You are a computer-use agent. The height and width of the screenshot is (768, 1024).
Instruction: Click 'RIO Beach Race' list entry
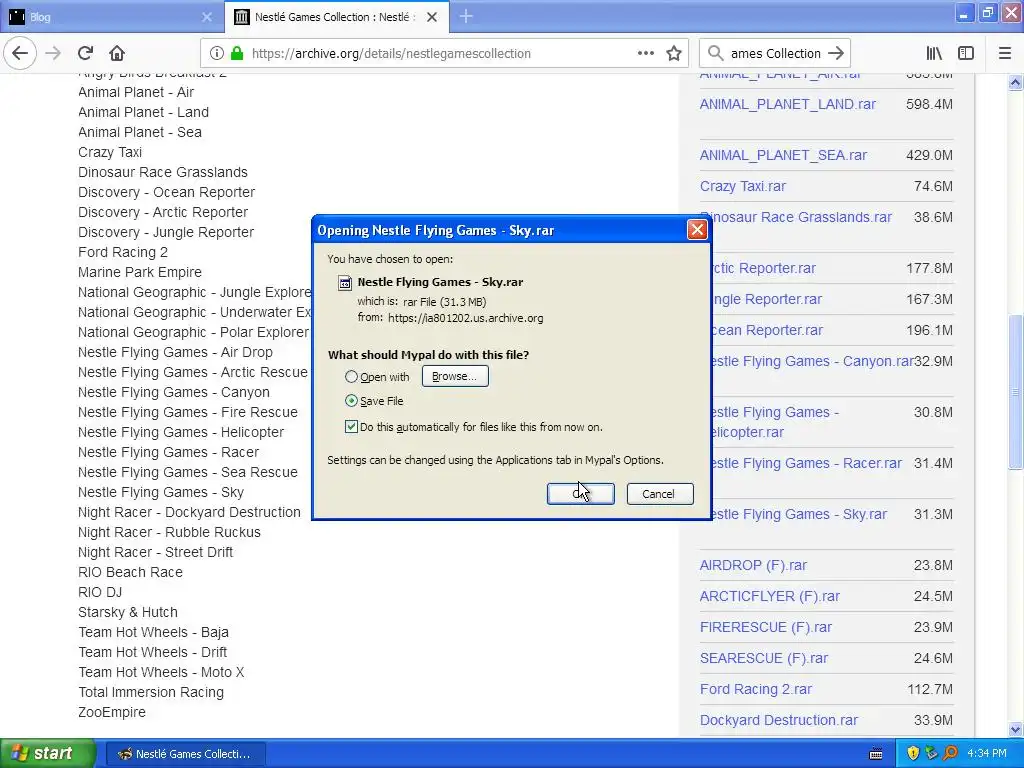pyautogui.click(x=131, y=572)
